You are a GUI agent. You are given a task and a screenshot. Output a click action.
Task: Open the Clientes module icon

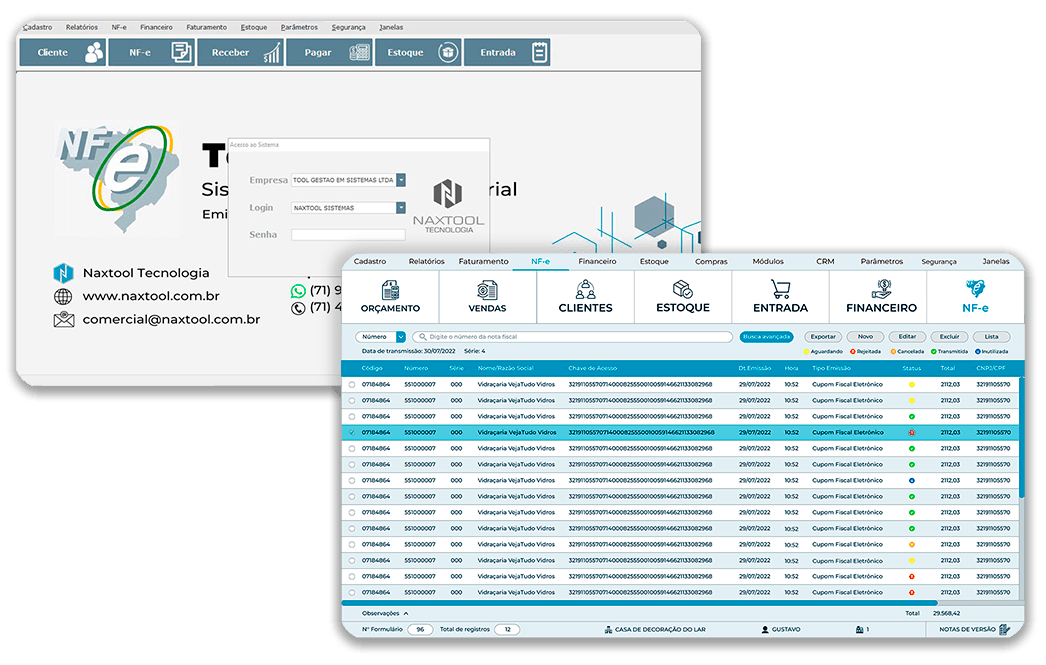coord(585,289)
